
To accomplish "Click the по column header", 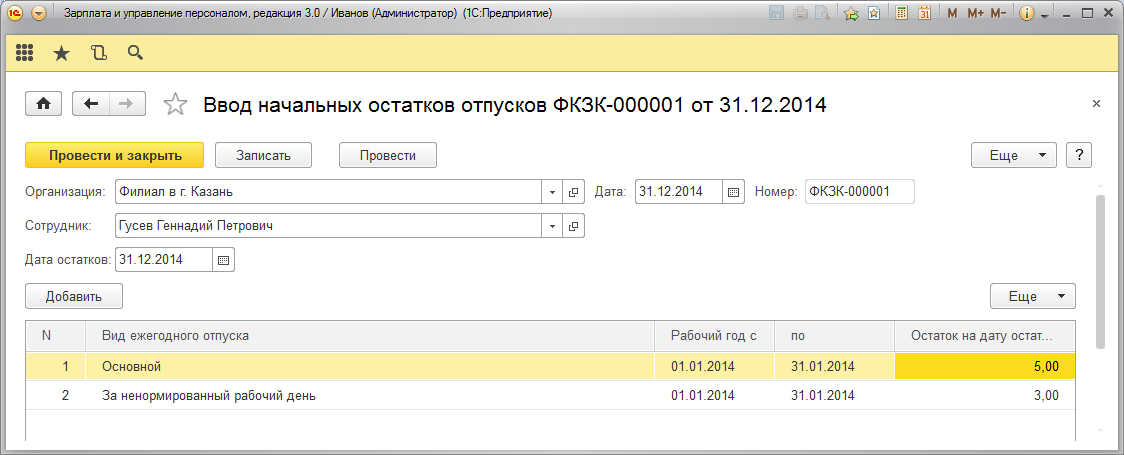I will (834, 336).
